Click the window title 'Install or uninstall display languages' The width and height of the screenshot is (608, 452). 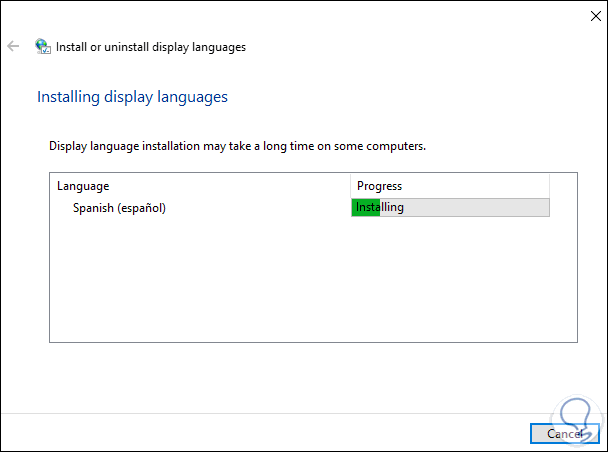(x=151, y=46)
